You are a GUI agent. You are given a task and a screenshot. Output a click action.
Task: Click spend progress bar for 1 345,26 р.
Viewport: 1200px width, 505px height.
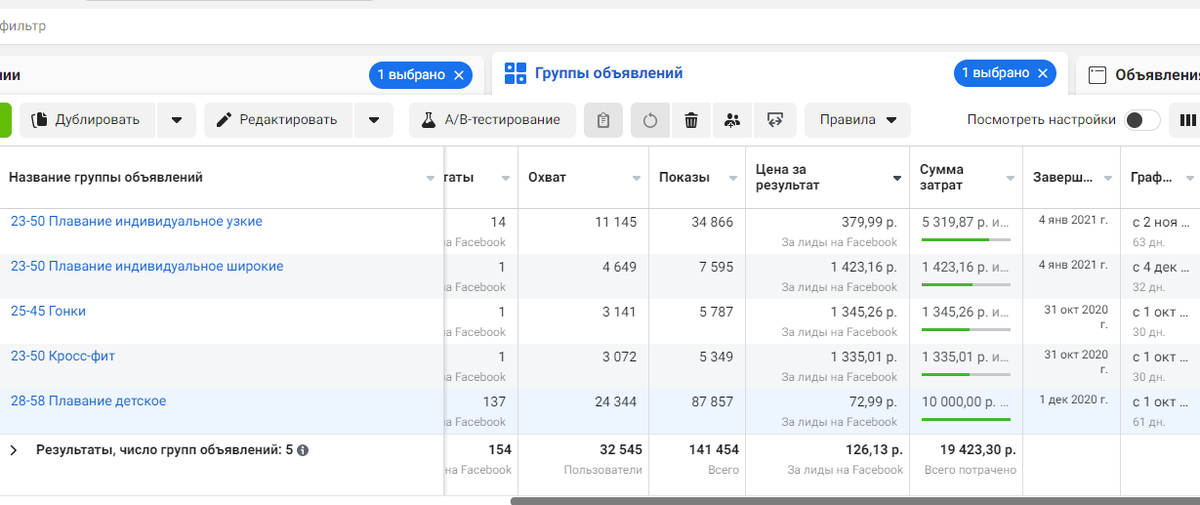[965, 330]
